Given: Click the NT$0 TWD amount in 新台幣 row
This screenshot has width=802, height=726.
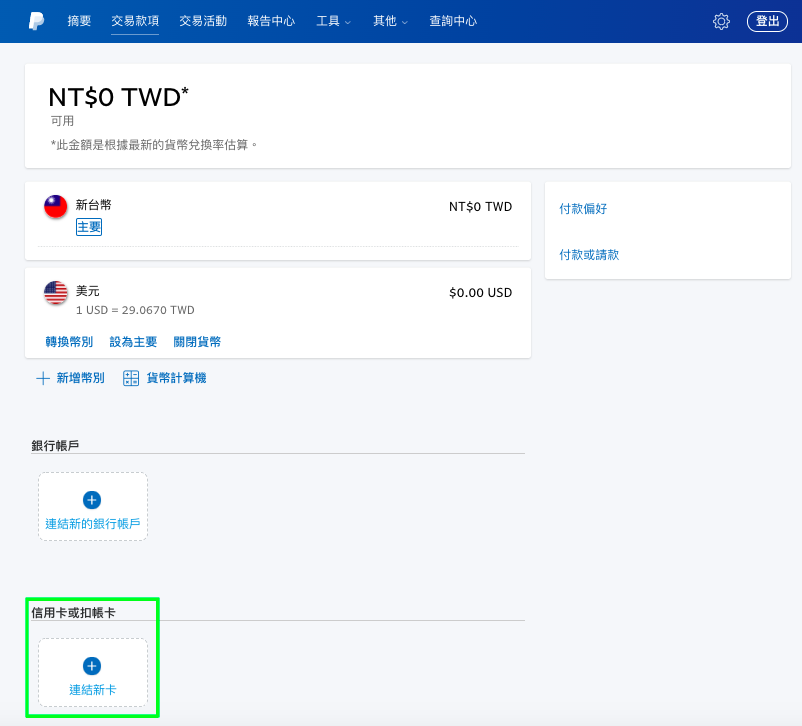Looking at the screenshot, I should pyautogui.click(x=480, y=207).
